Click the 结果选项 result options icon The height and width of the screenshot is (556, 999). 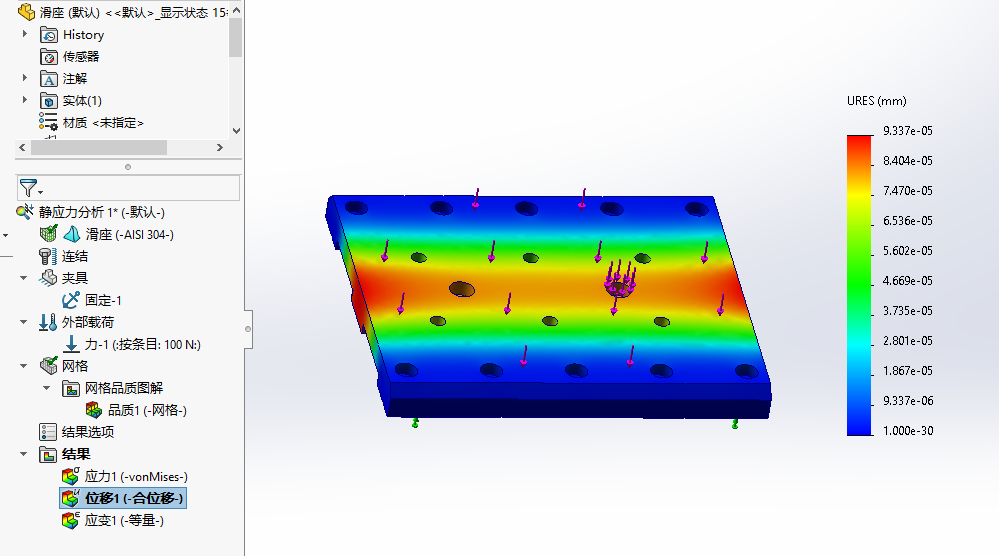point(48,432)
